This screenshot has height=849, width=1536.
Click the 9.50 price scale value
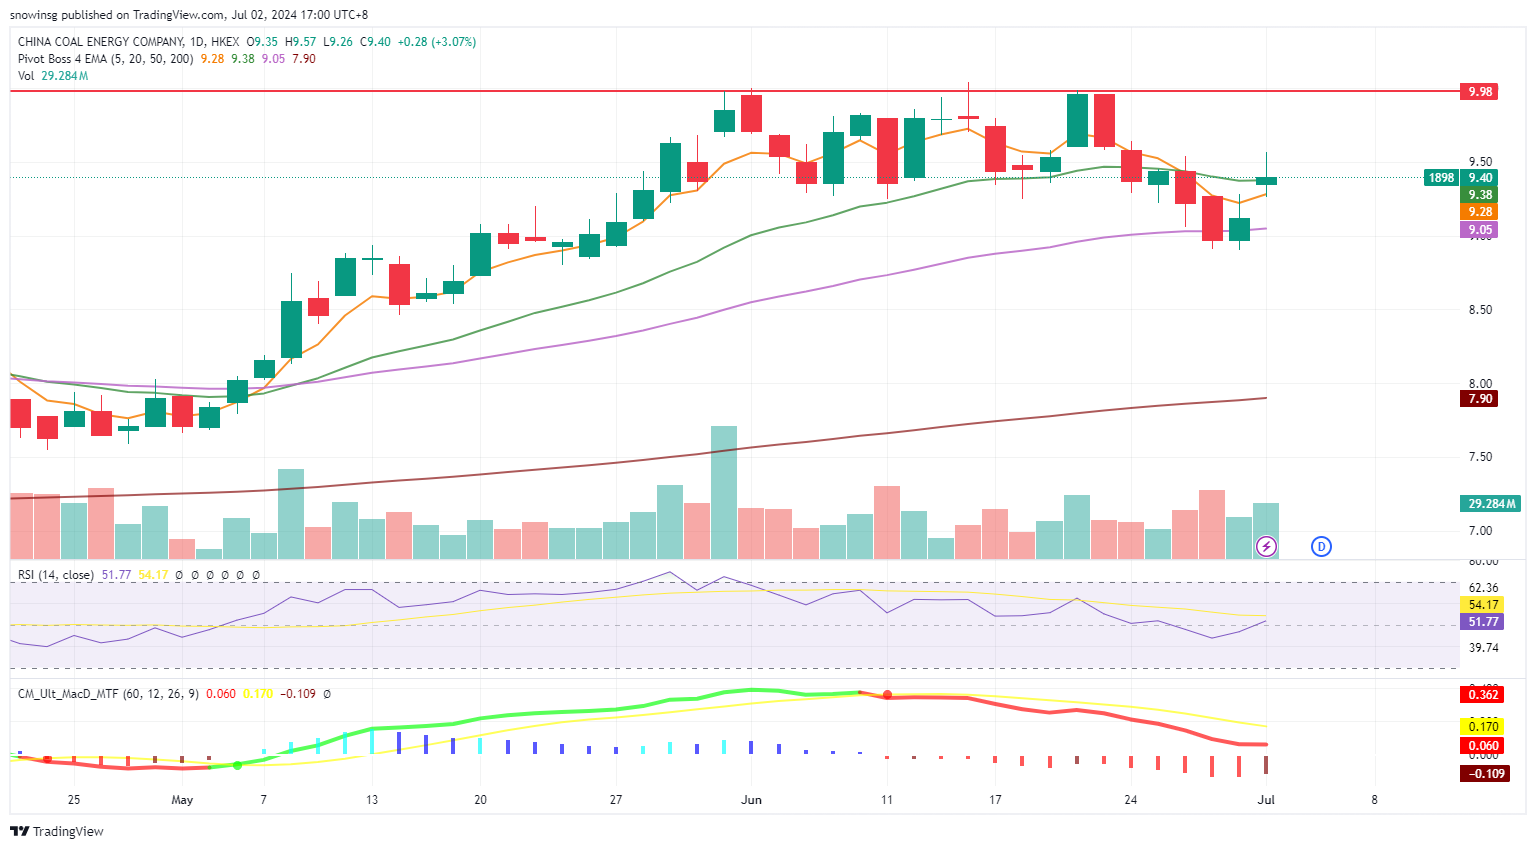tap(1480, 162)
